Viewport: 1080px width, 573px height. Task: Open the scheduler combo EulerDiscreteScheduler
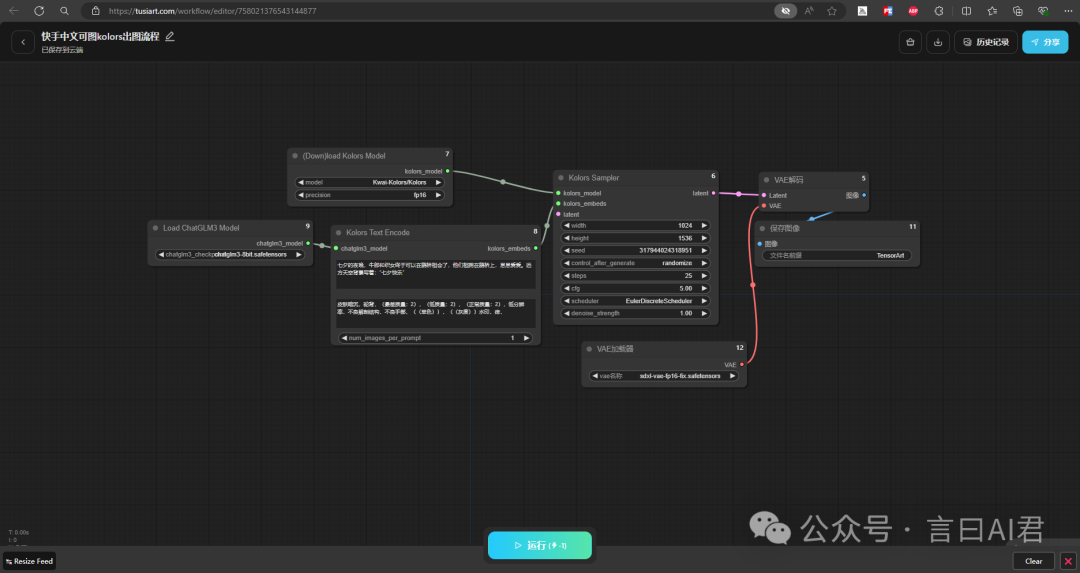(635, 301)
